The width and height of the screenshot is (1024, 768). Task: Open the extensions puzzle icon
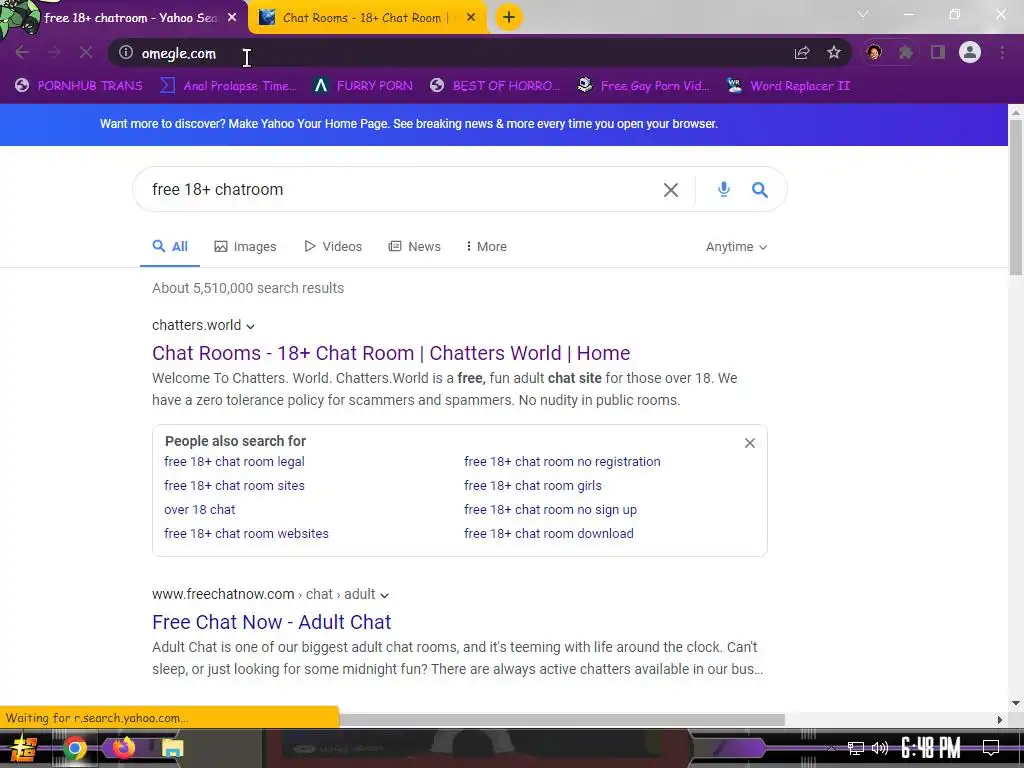point(906,53)
